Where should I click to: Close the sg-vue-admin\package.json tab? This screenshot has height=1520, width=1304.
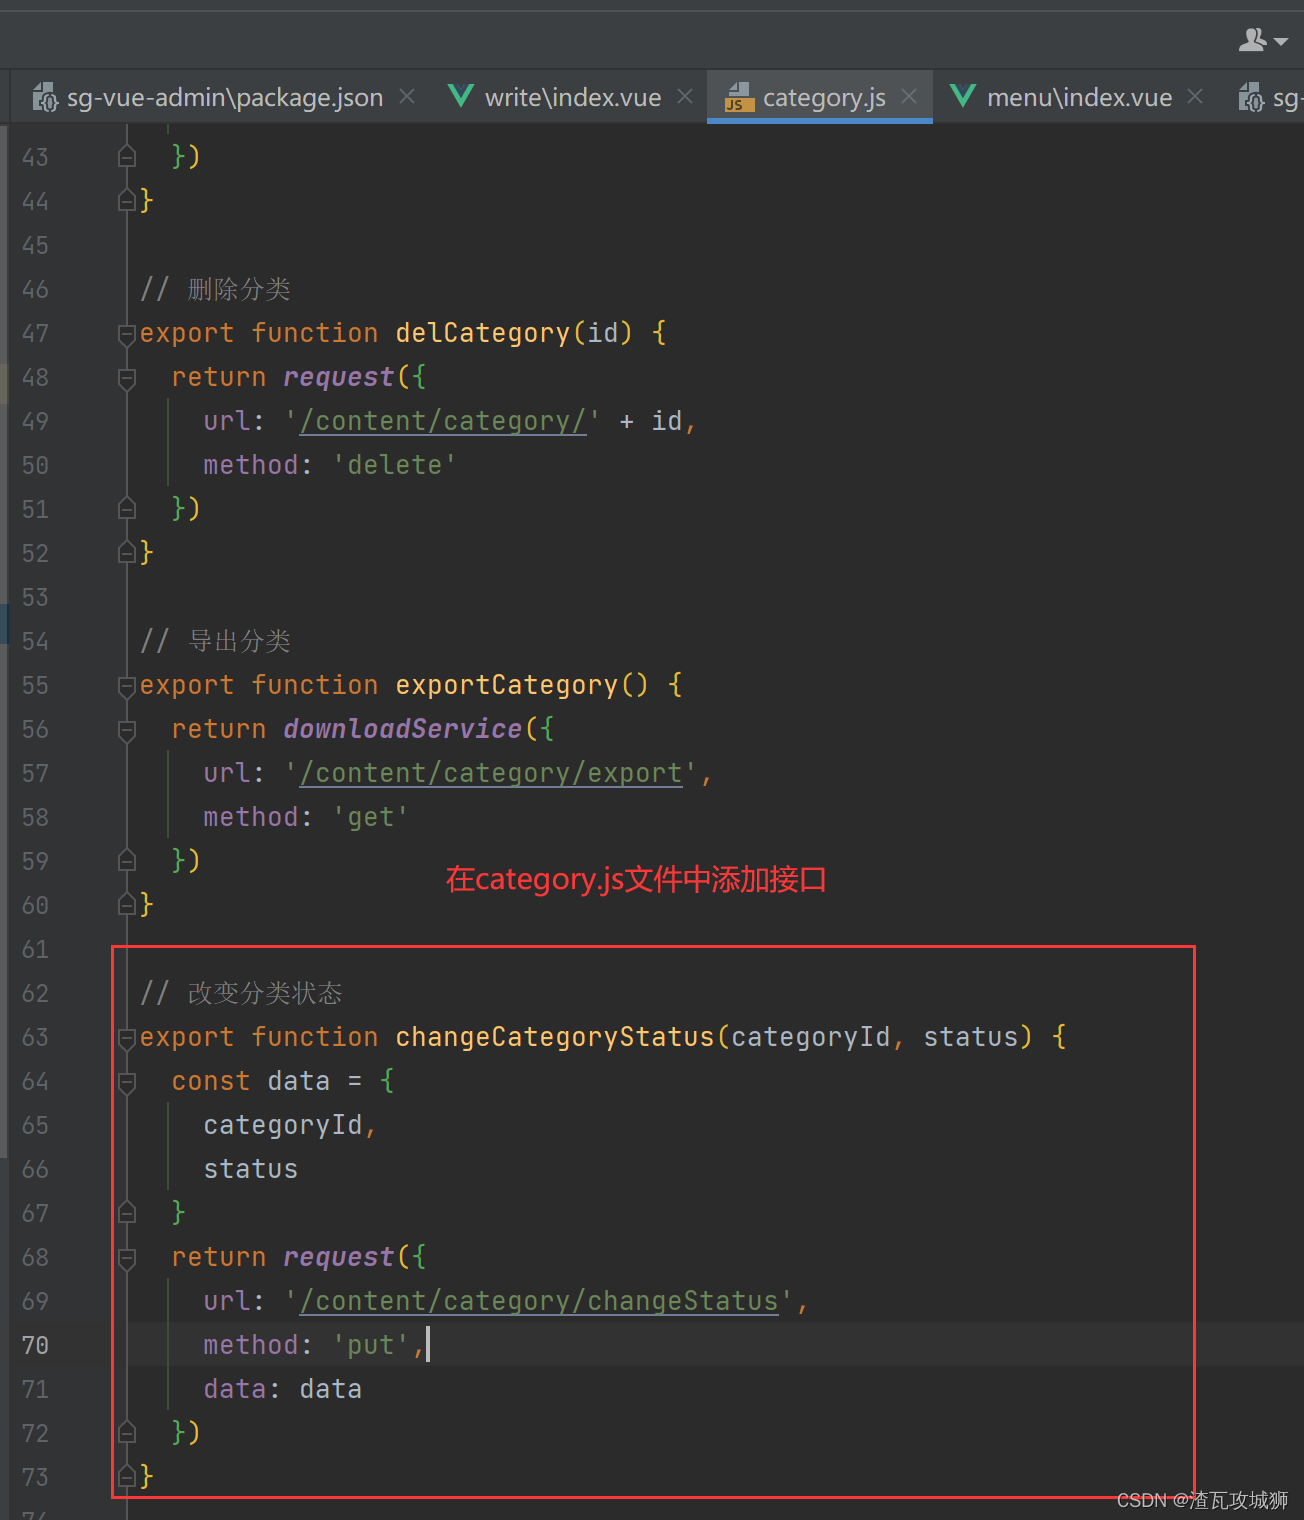click(407, 96)
